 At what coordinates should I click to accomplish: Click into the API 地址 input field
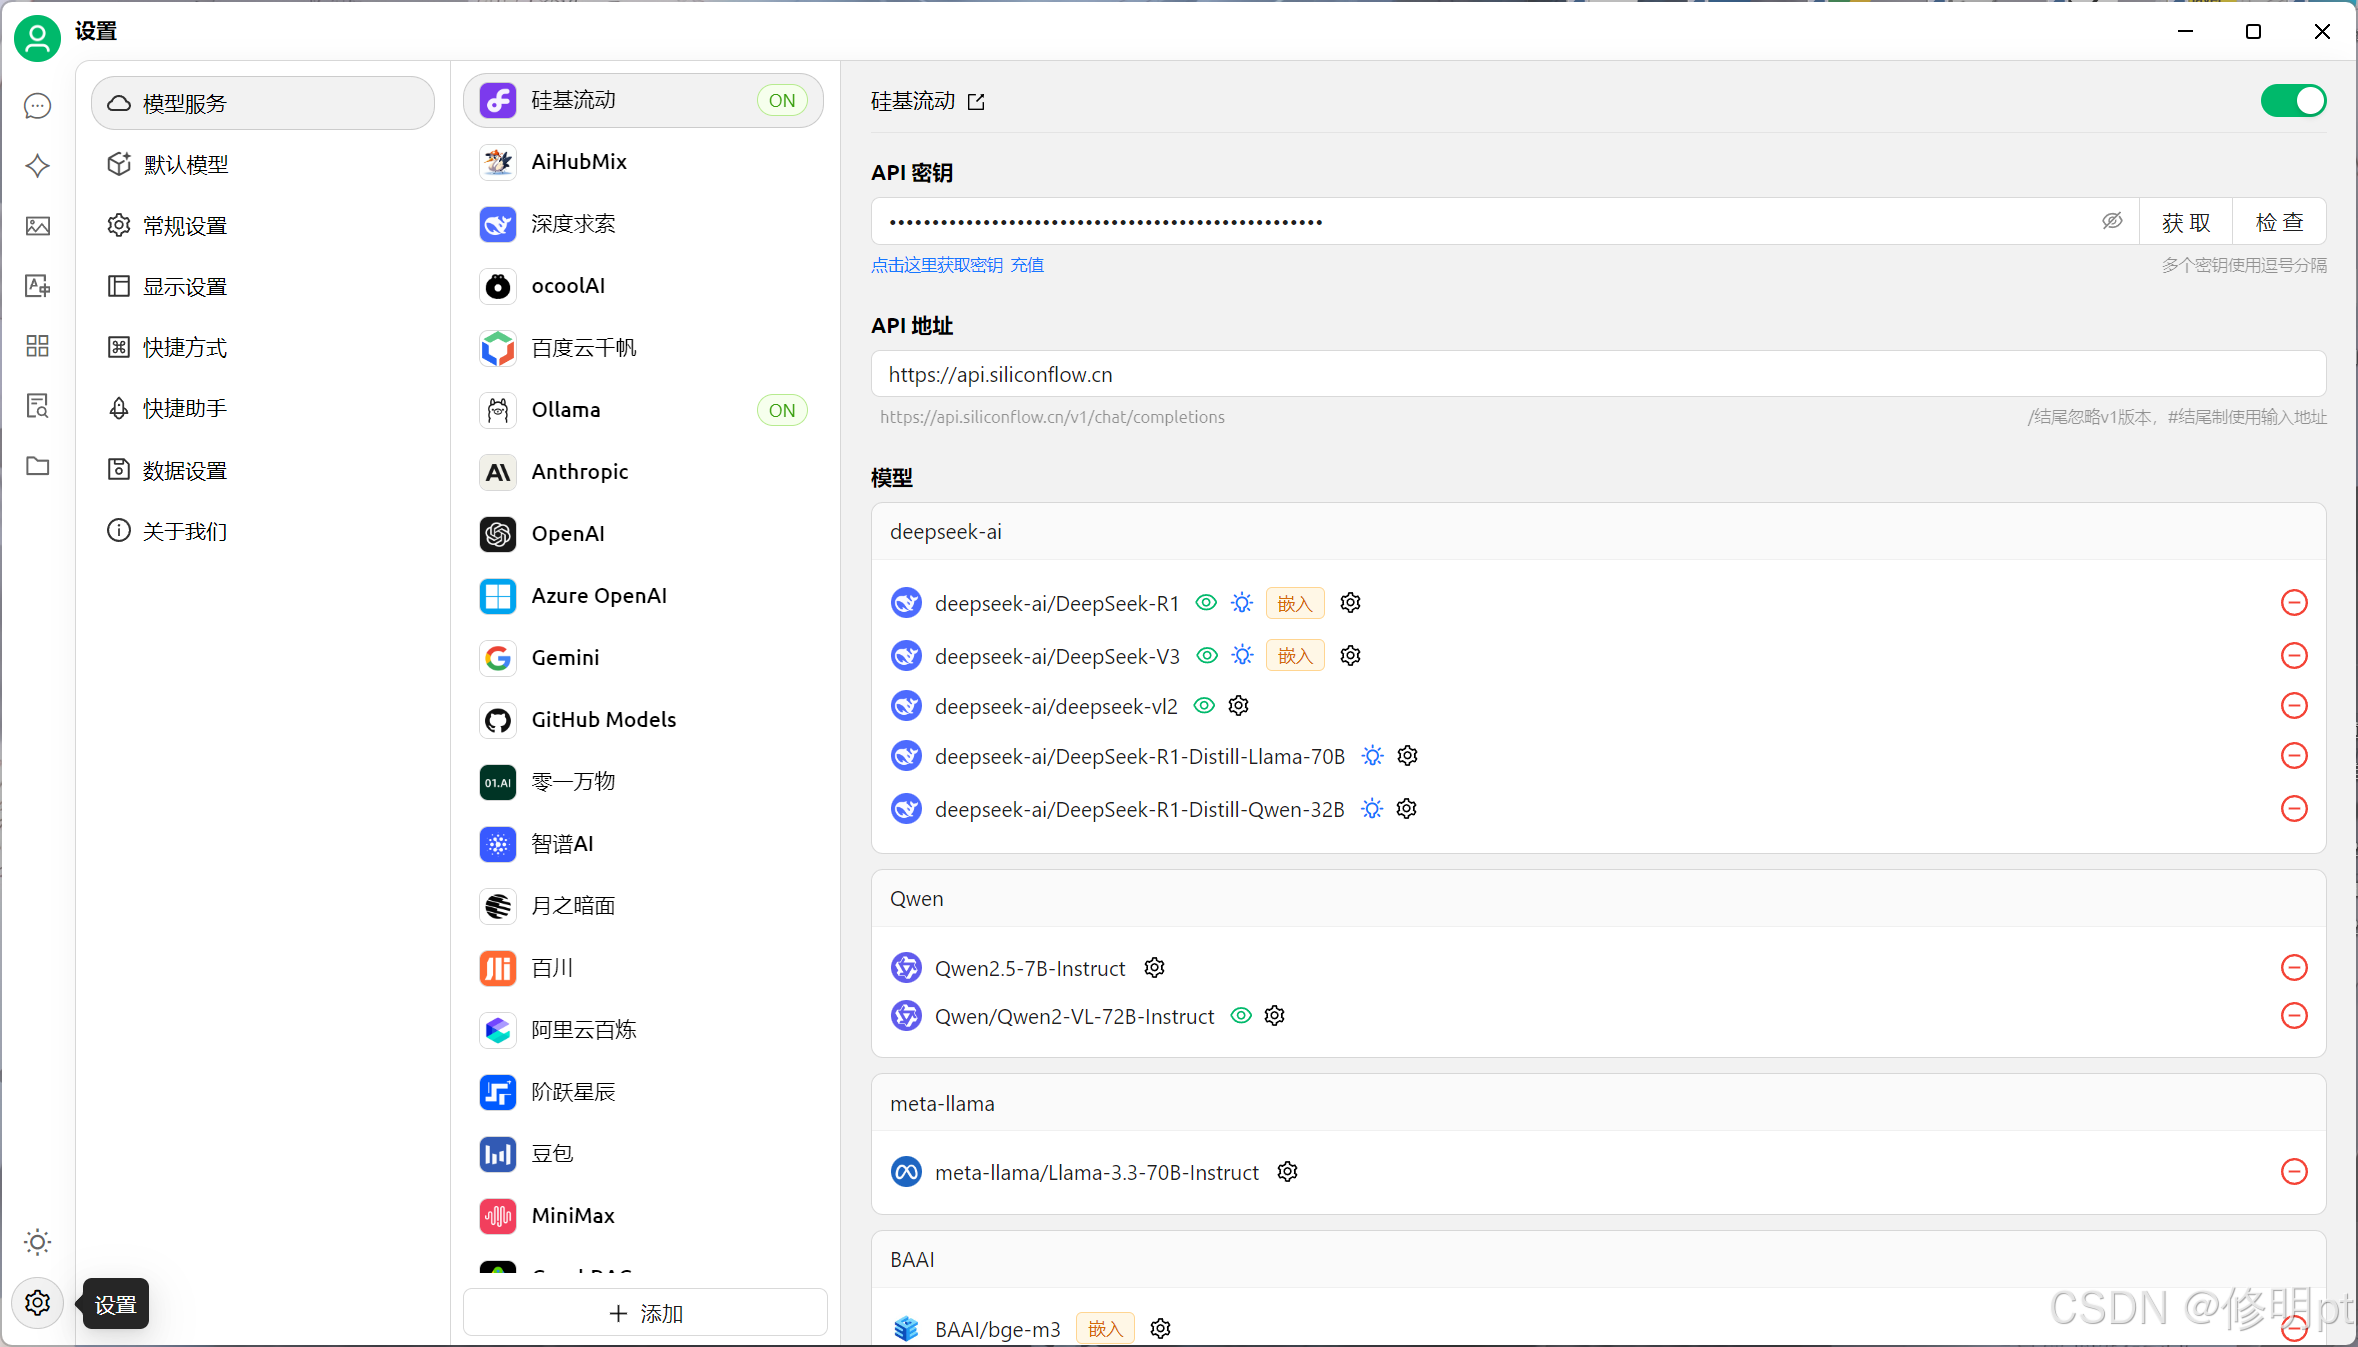(x=1597, y=374)
